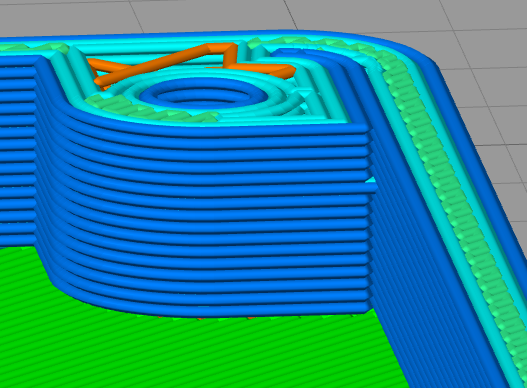Select the flat blue wall stack at left edge
The height and width of the screenshot is (388, 527).
pyautogui.click(x=17, y=151)
